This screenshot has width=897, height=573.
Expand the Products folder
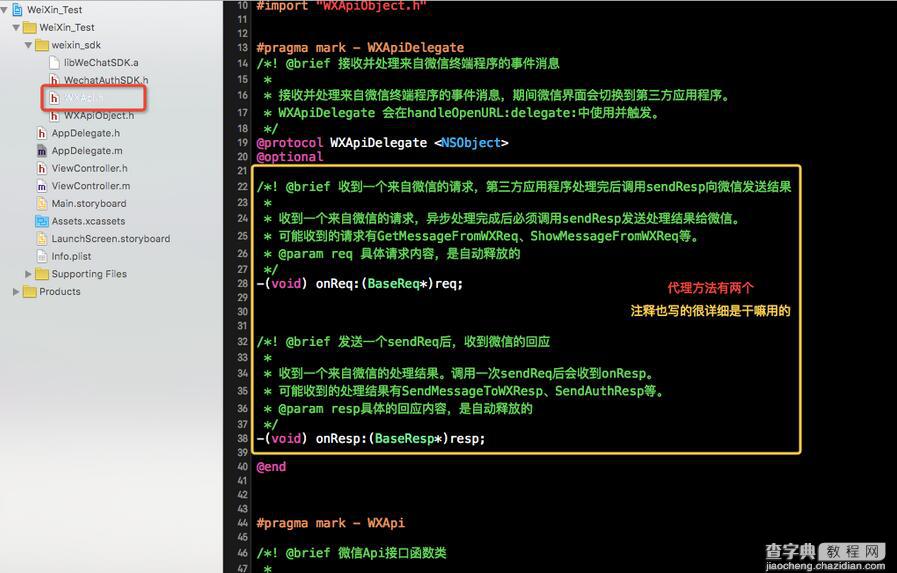(16, 292)
